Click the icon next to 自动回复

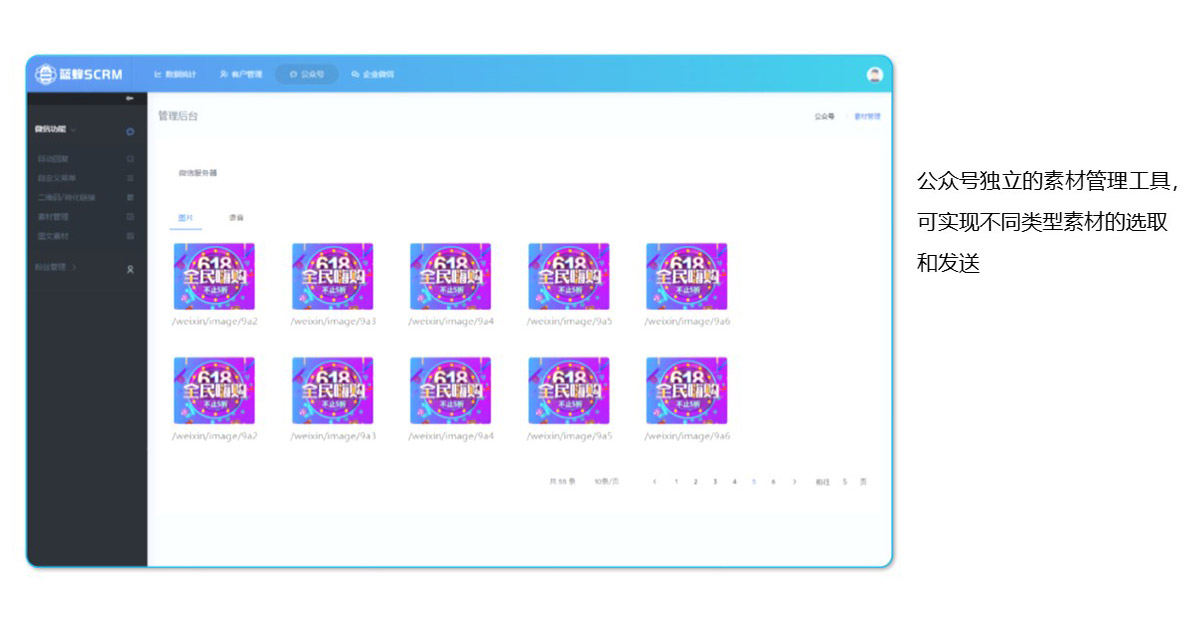pos(130,159)
